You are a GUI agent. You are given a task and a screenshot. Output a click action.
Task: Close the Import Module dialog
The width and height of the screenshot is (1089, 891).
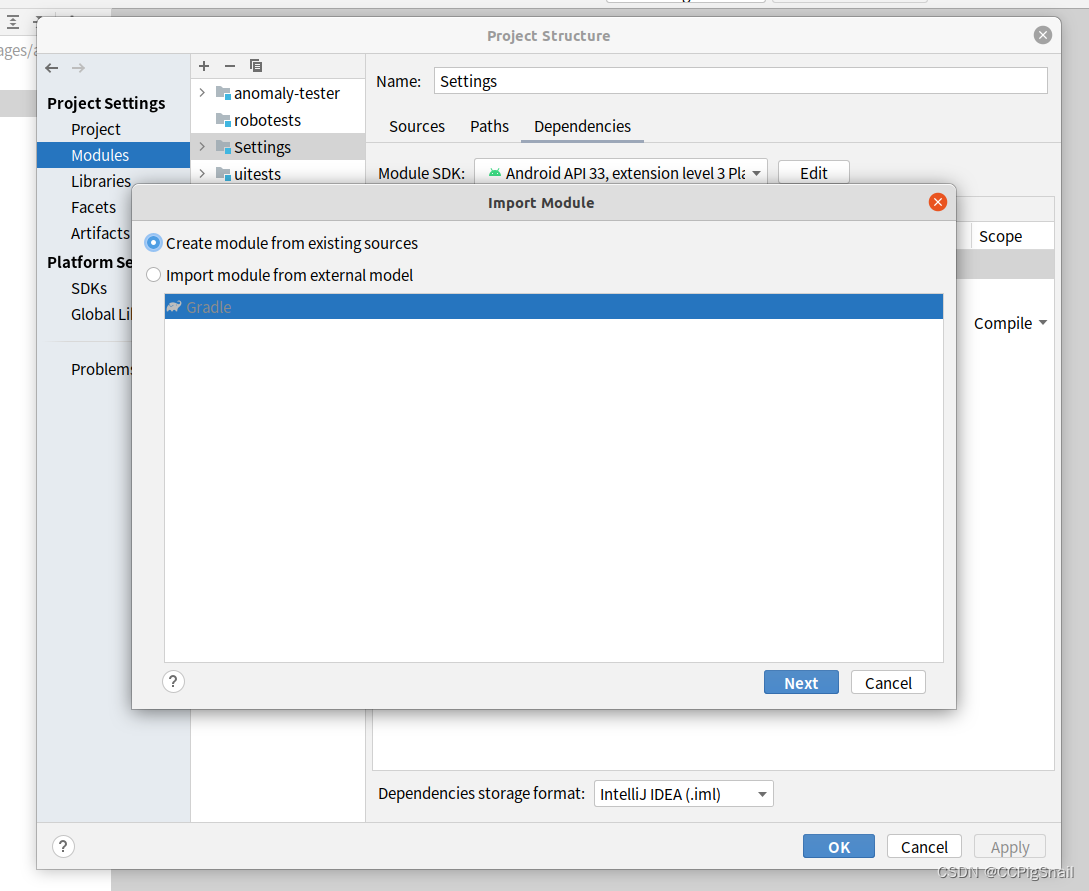pyautogui.click(x=938, y=202)
